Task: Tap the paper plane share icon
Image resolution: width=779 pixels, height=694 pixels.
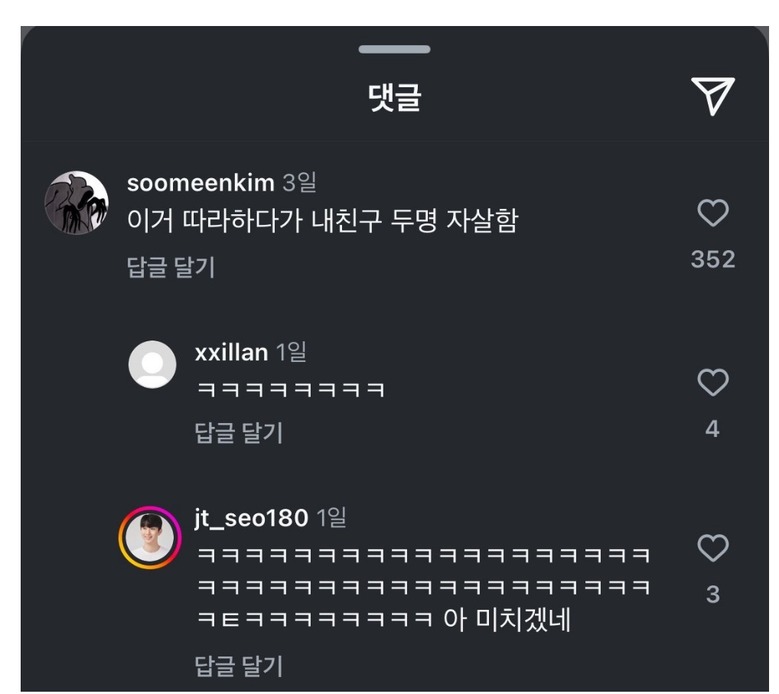Action: pyautogui.click(x=712, y=96)
